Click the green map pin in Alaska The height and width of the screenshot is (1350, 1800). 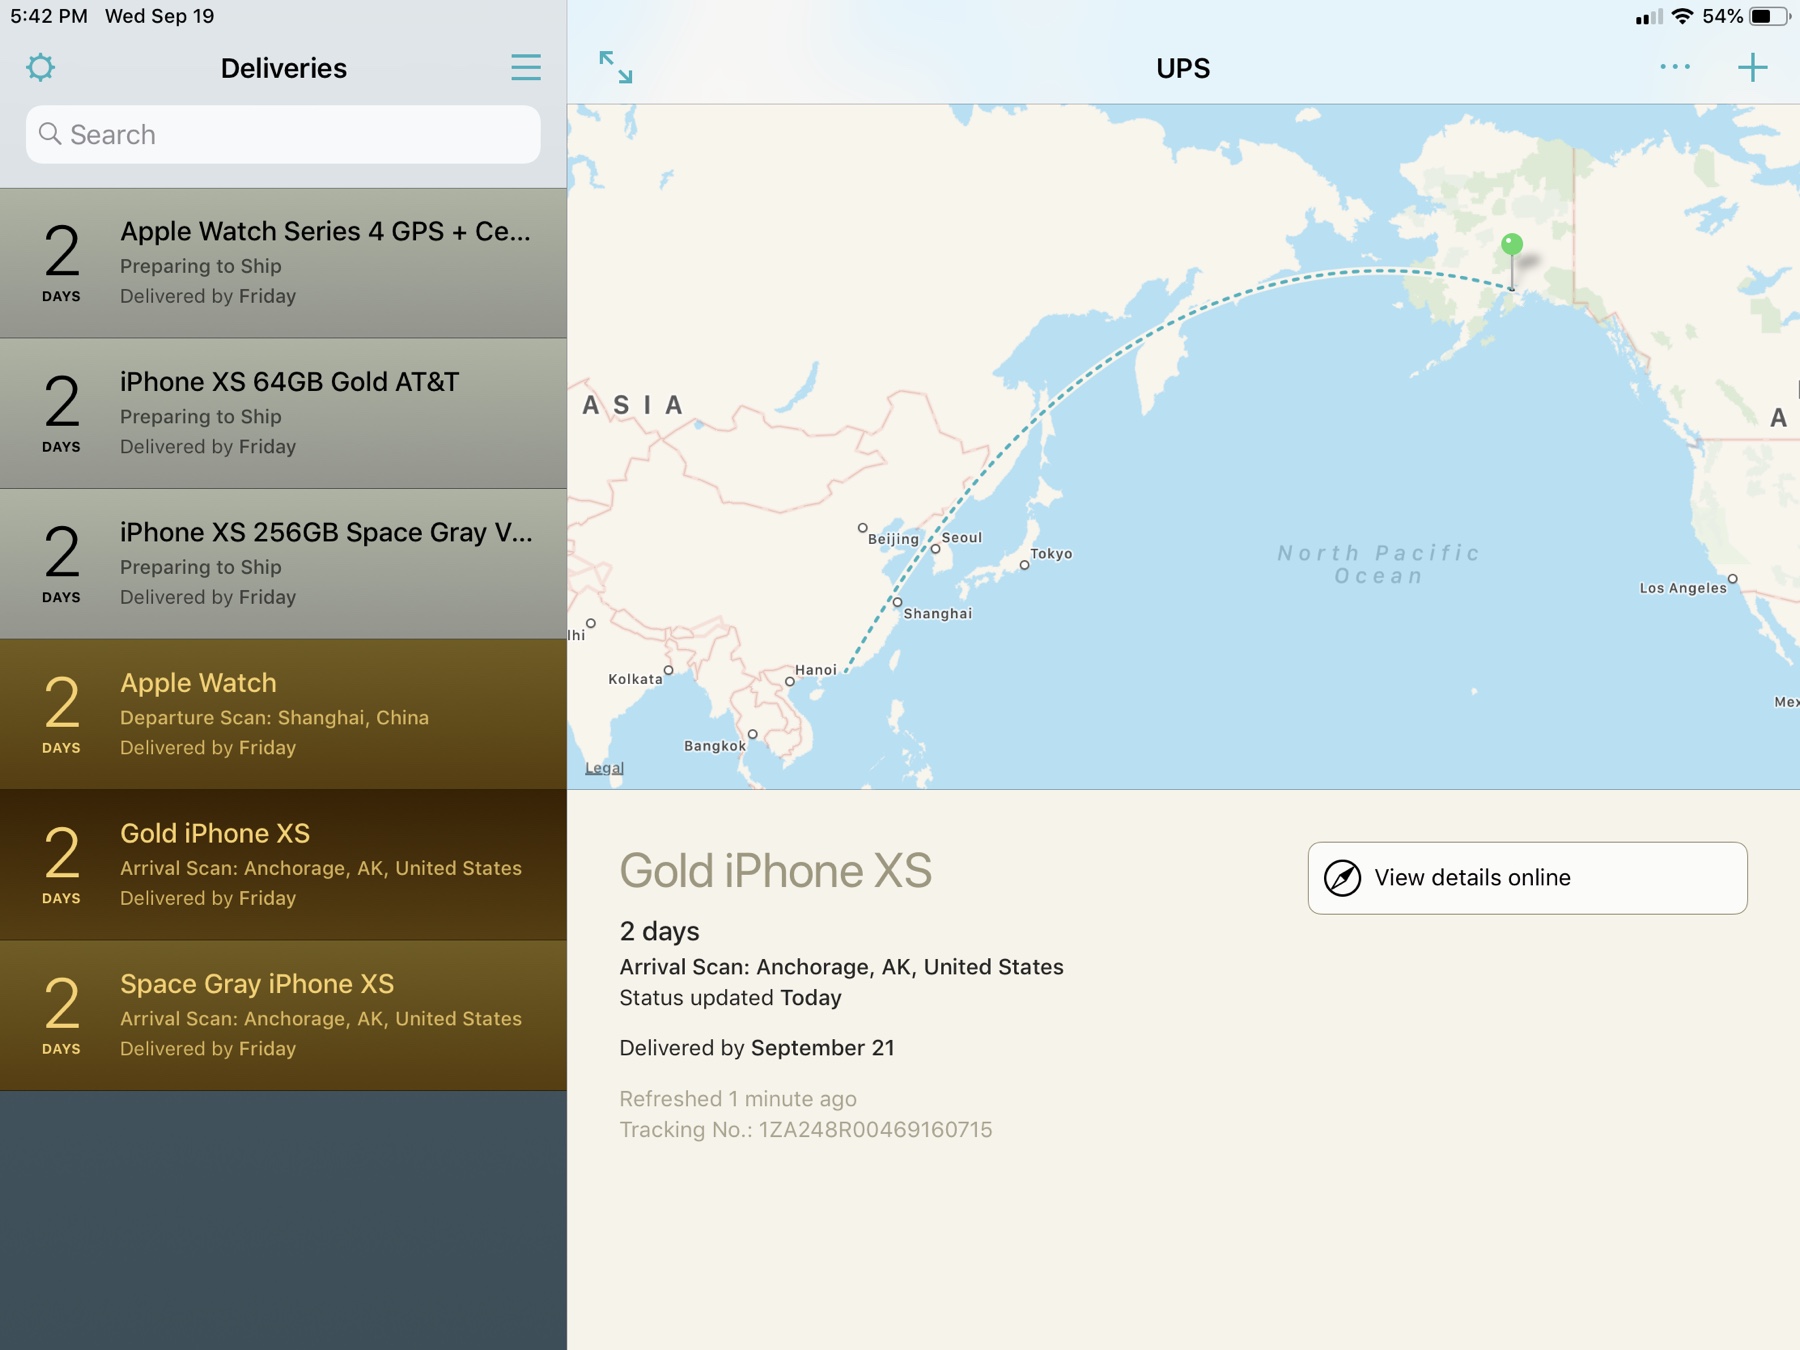pyautogui.click(x=1512, y=245)
